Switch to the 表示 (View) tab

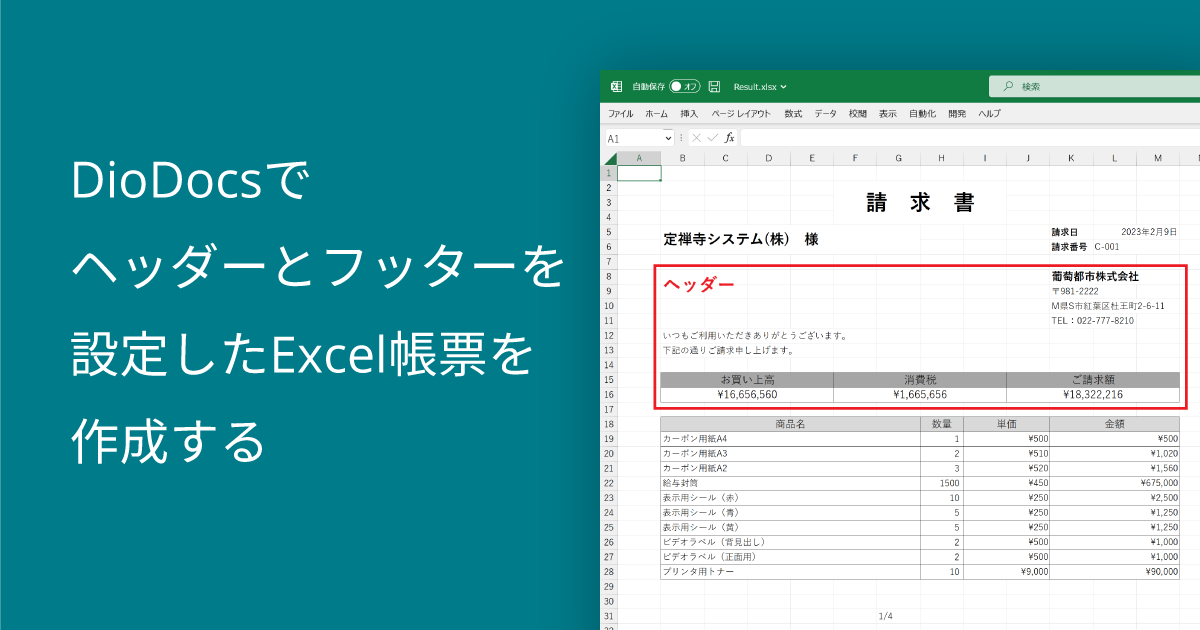(888, 113)
